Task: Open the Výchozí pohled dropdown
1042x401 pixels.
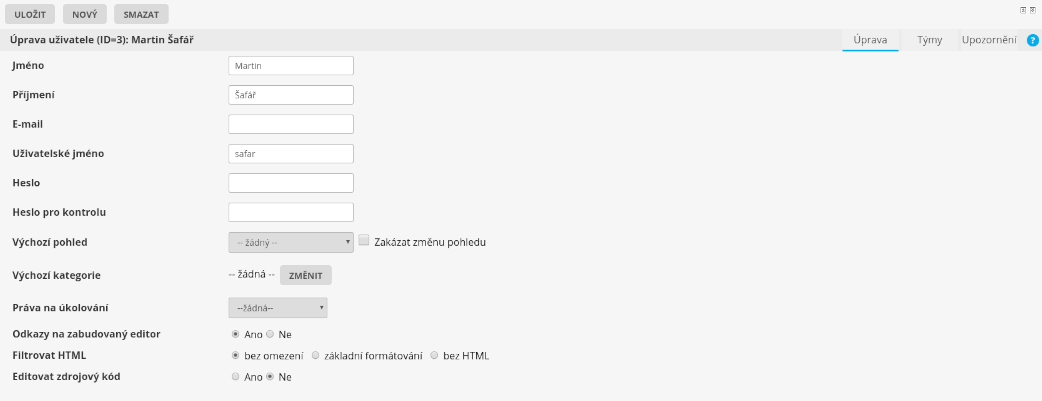Action: 291,242
